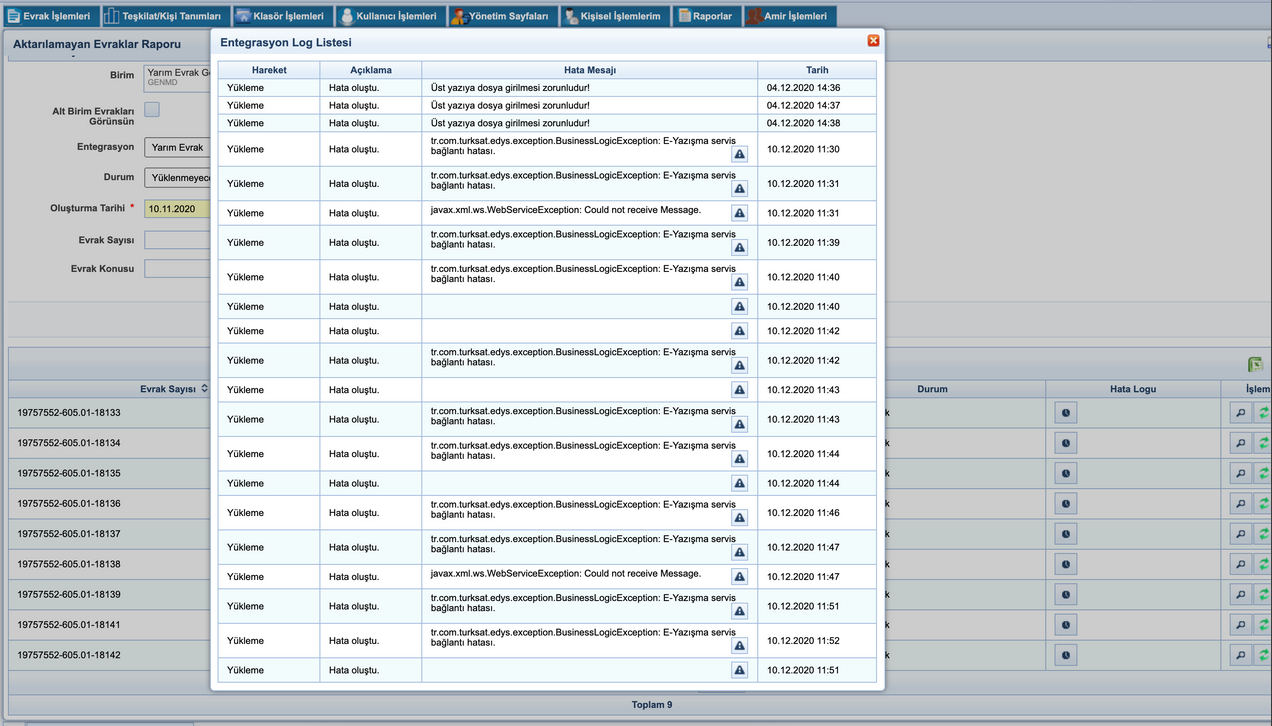1272x726 pixels.
Task: Click the Açıklama column header
Action: coord(371,70)
